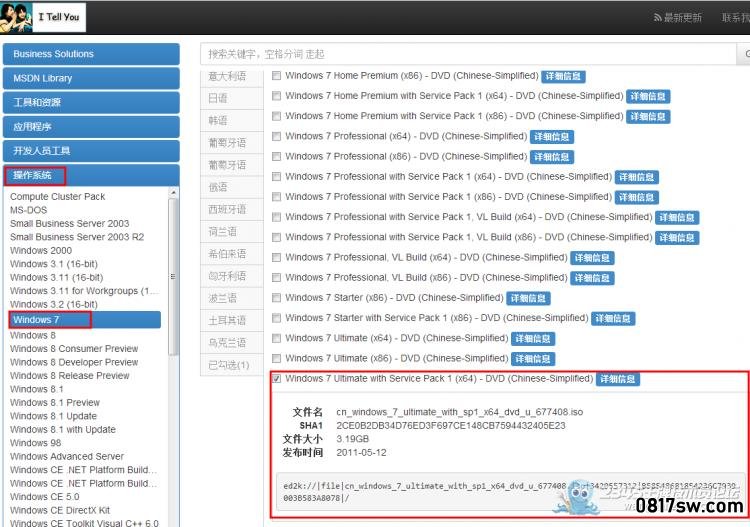
Task: Expand the Business Solutions category
Action: point(91,54)
